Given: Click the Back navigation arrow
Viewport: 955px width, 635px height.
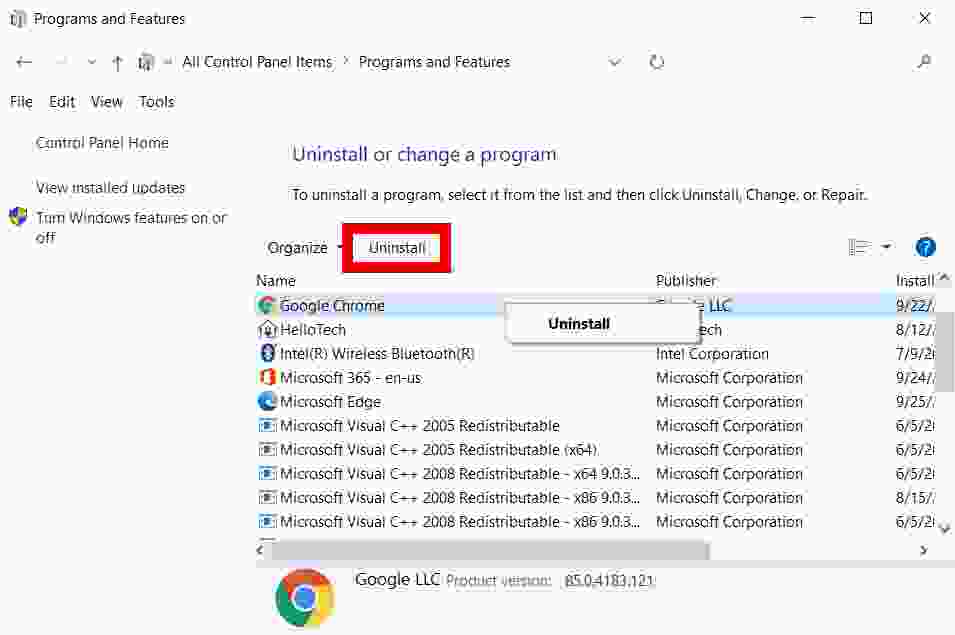Looking at the screenshot, I should tap(24, 62).
